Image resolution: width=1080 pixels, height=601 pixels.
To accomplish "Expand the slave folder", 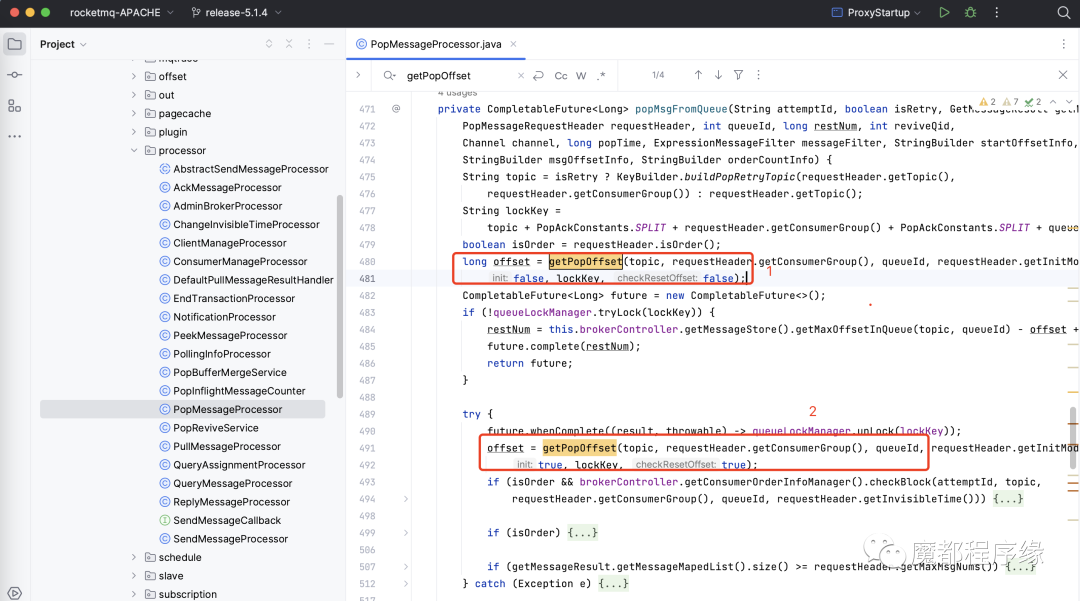I will point(134,576).
